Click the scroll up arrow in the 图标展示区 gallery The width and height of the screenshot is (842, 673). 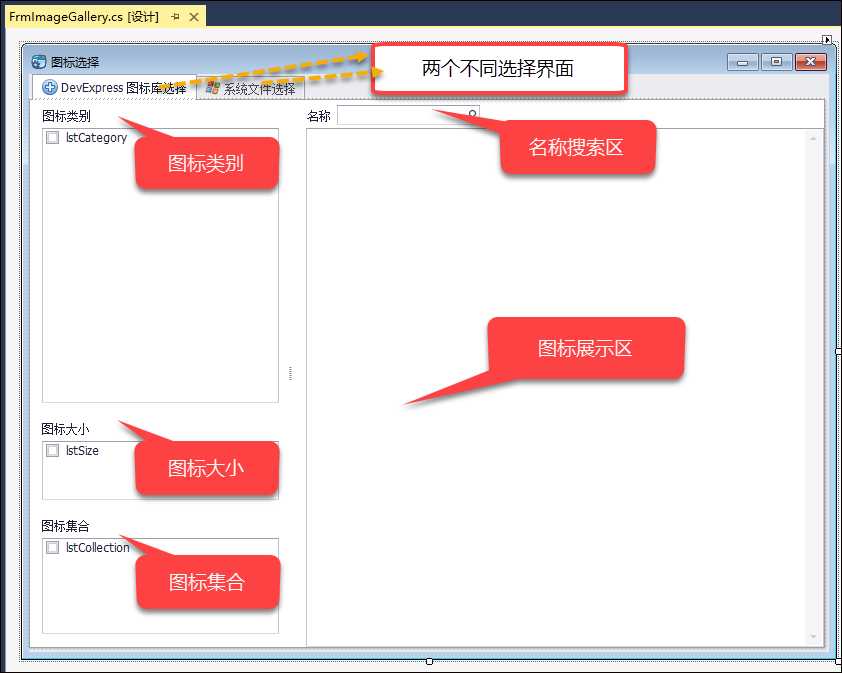point(813,139)
